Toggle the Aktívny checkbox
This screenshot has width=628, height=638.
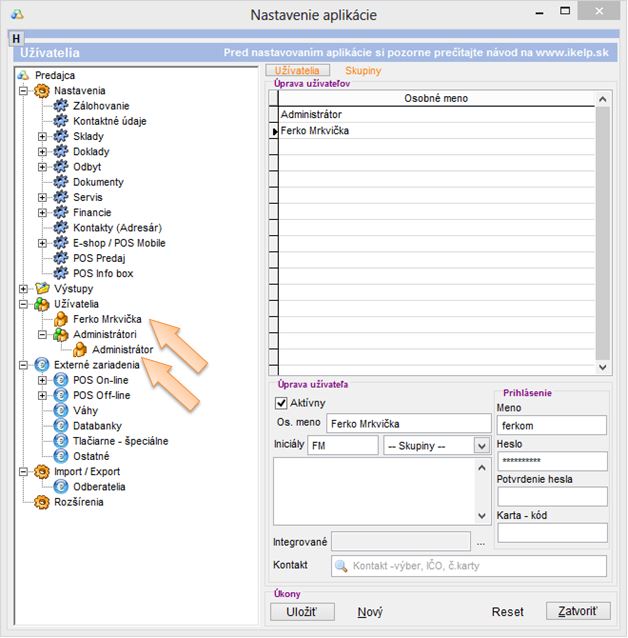(281, 403)
